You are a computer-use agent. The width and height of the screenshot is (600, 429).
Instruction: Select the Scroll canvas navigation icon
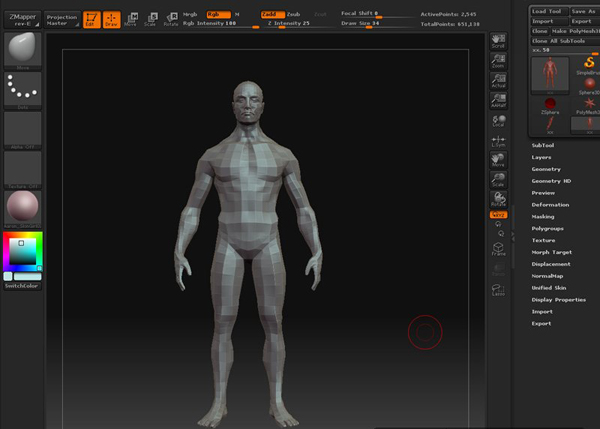498,41
